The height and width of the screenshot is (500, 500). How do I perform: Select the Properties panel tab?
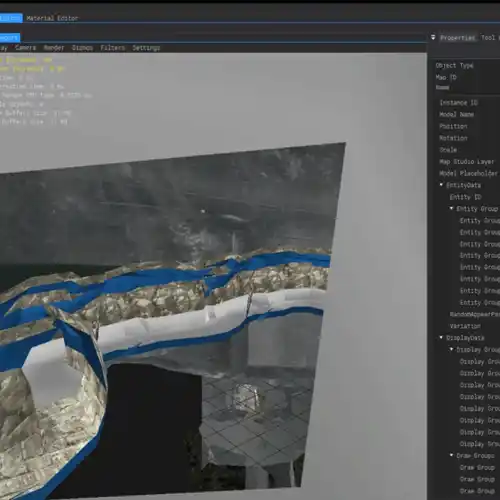[x=457, y=38]
